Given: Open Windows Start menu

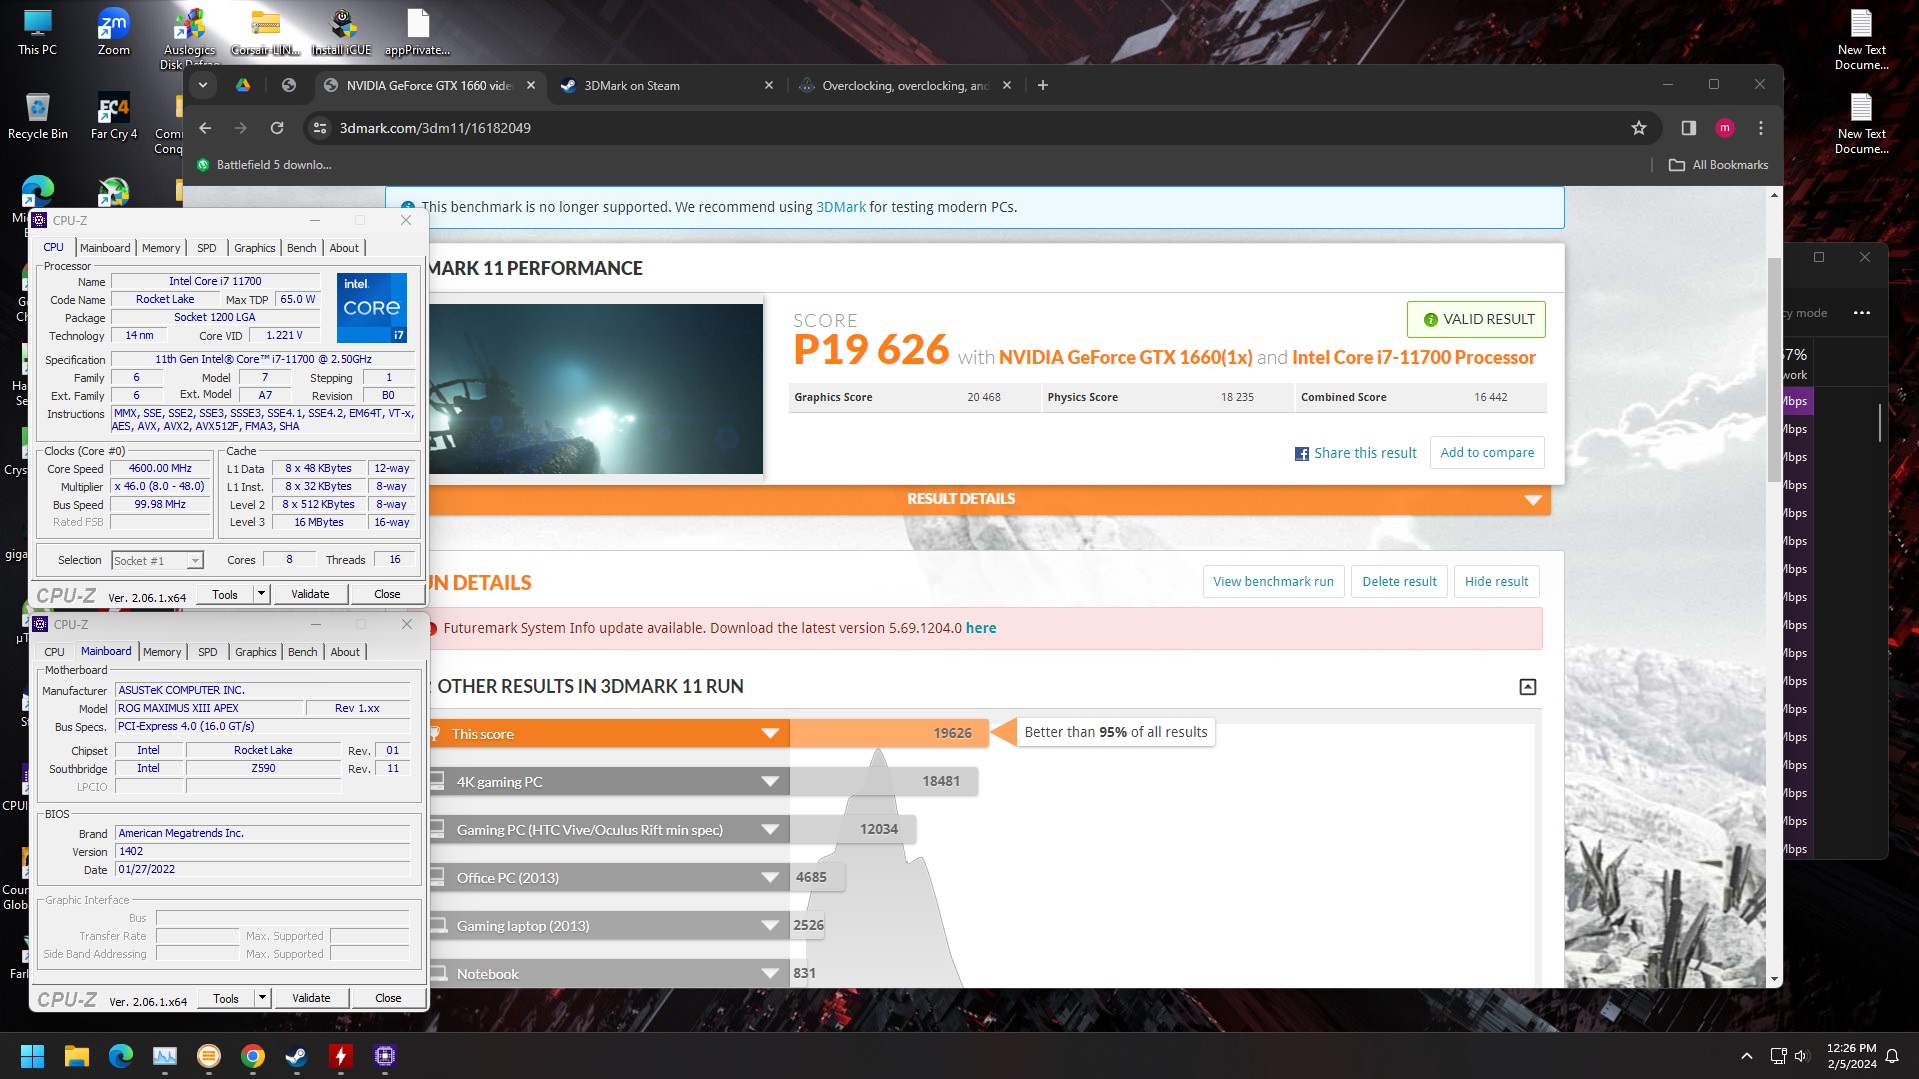Looking at the screenshot, I should pyautogui.click(x=32, y=1056).
